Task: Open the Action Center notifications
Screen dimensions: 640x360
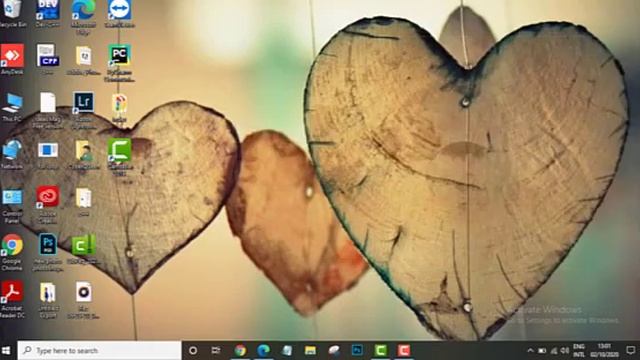Action: [x=631, y=350]
